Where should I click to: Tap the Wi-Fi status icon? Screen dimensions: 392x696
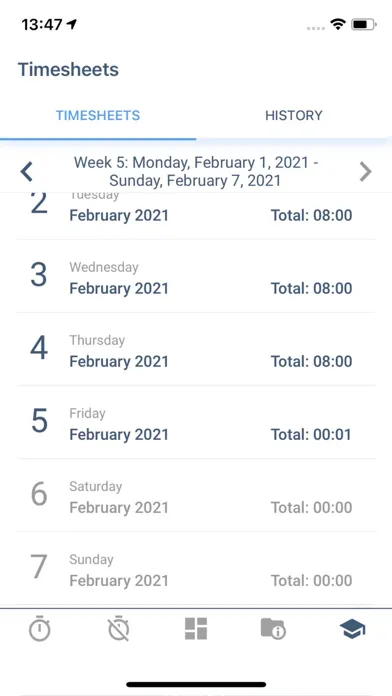tap(338, 24)
